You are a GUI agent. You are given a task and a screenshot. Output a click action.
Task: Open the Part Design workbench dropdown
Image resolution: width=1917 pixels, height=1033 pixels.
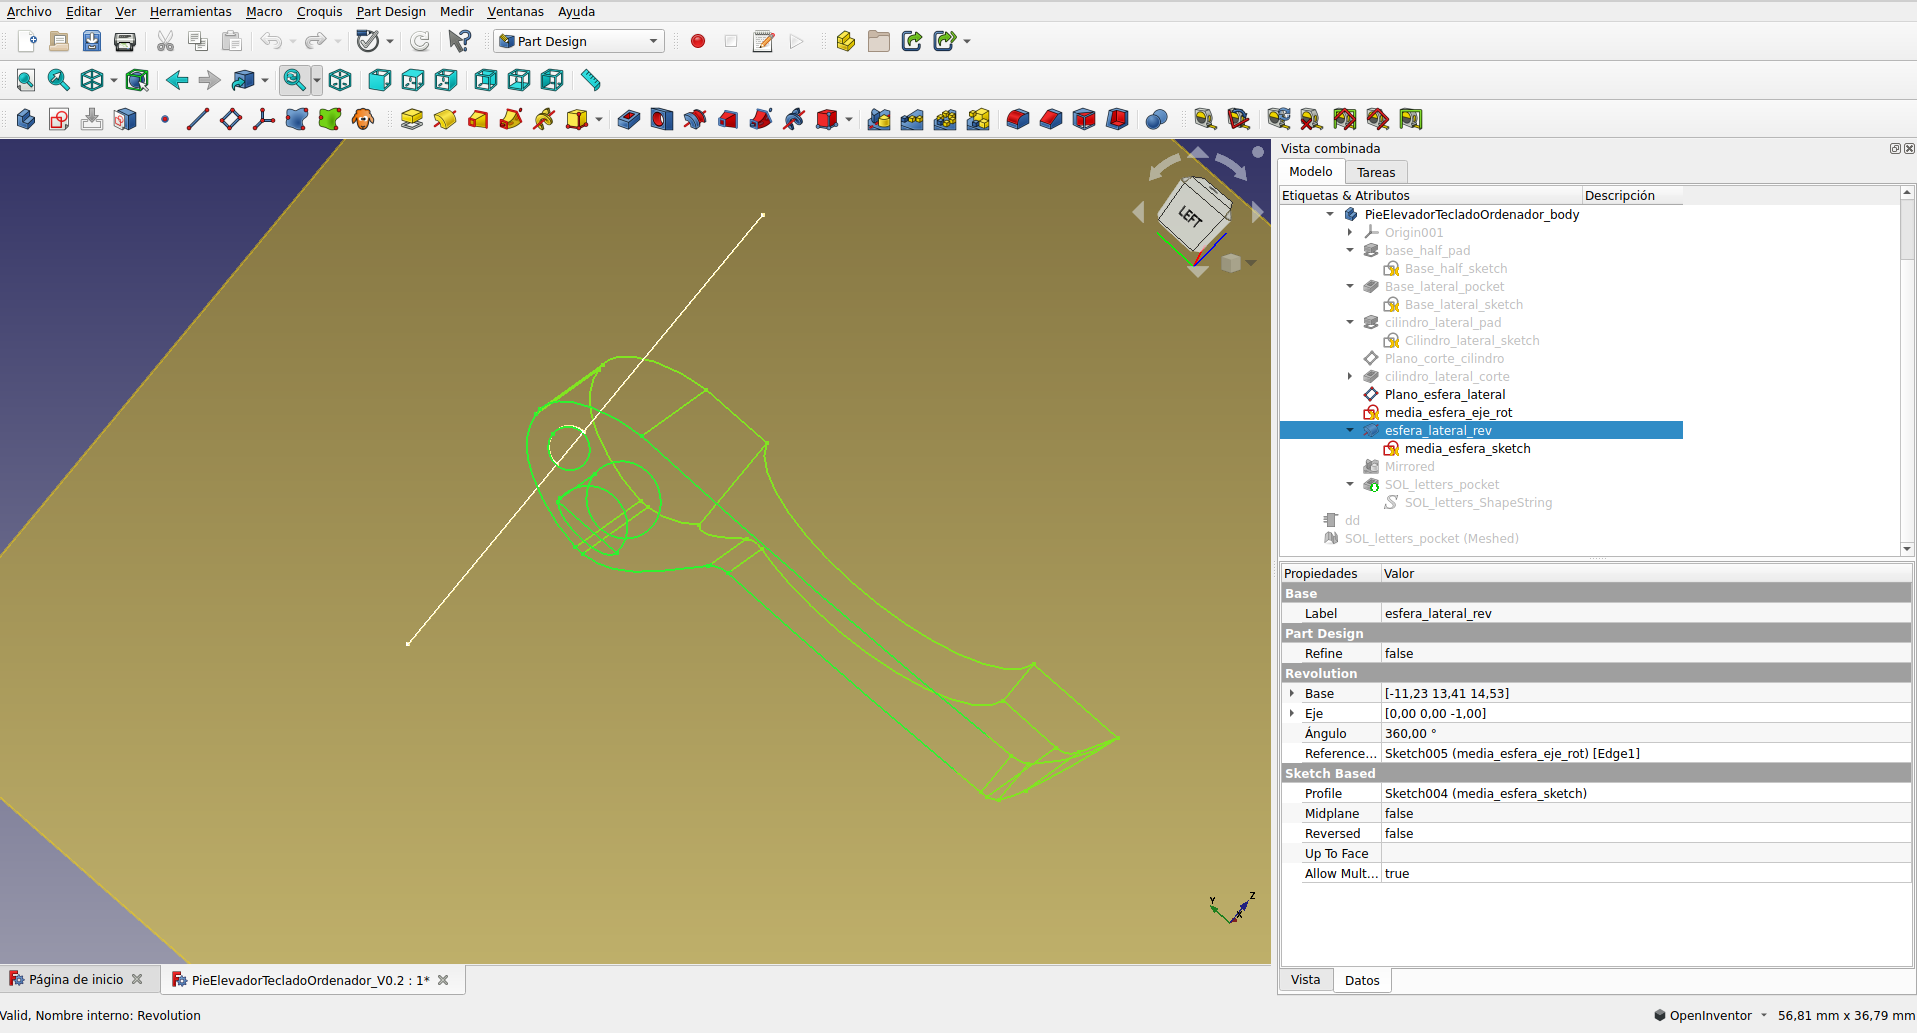[653, 41]
